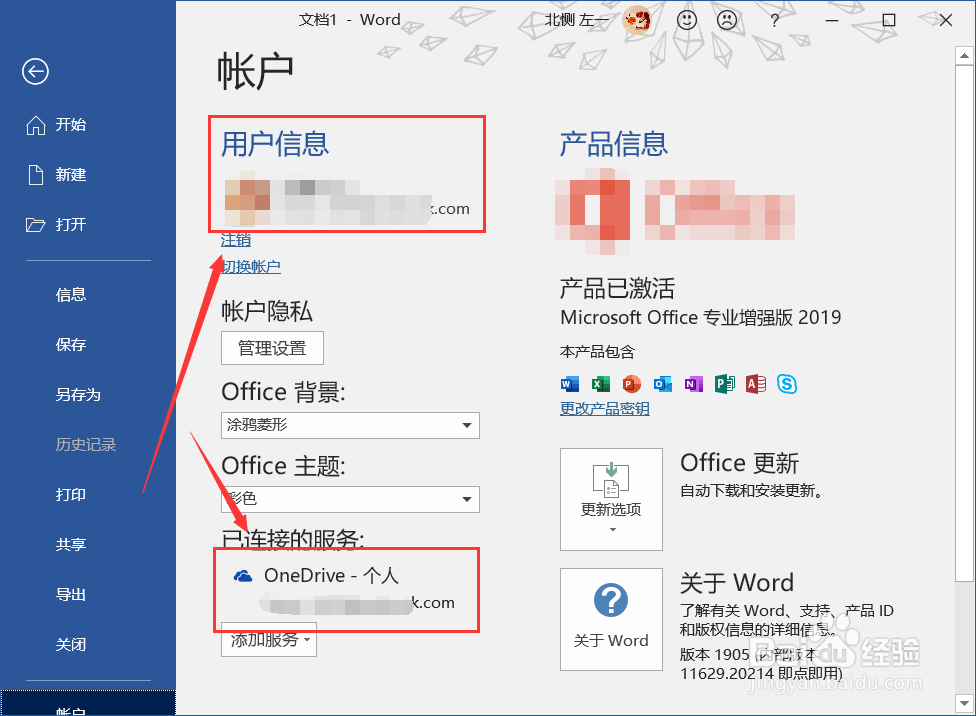Click the OneNote product icon
Viewport: 976px width, 716px height.
[693, 384]
